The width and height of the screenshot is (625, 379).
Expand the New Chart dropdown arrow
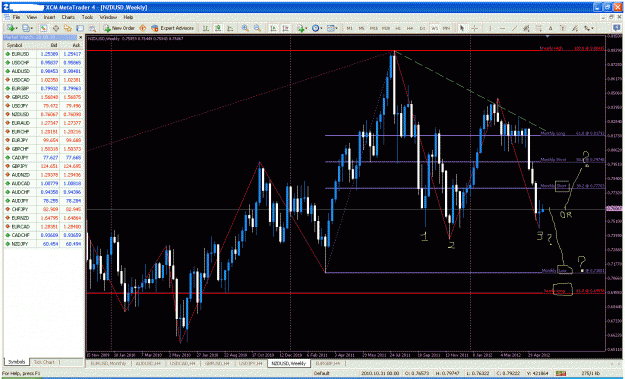point(16,28)
